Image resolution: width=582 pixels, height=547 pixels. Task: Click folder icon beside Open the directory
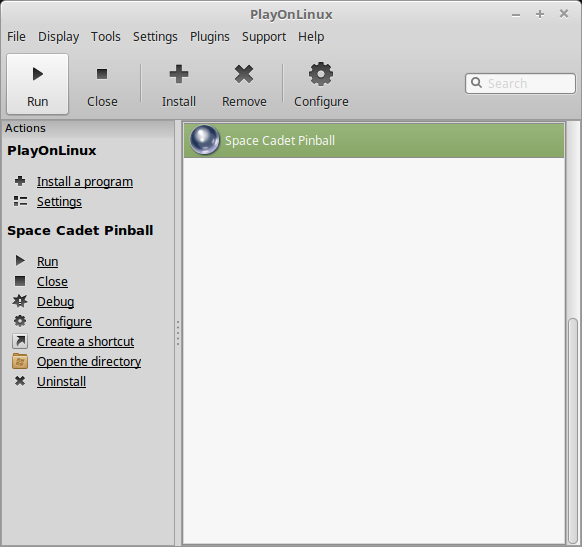point(20,361)
